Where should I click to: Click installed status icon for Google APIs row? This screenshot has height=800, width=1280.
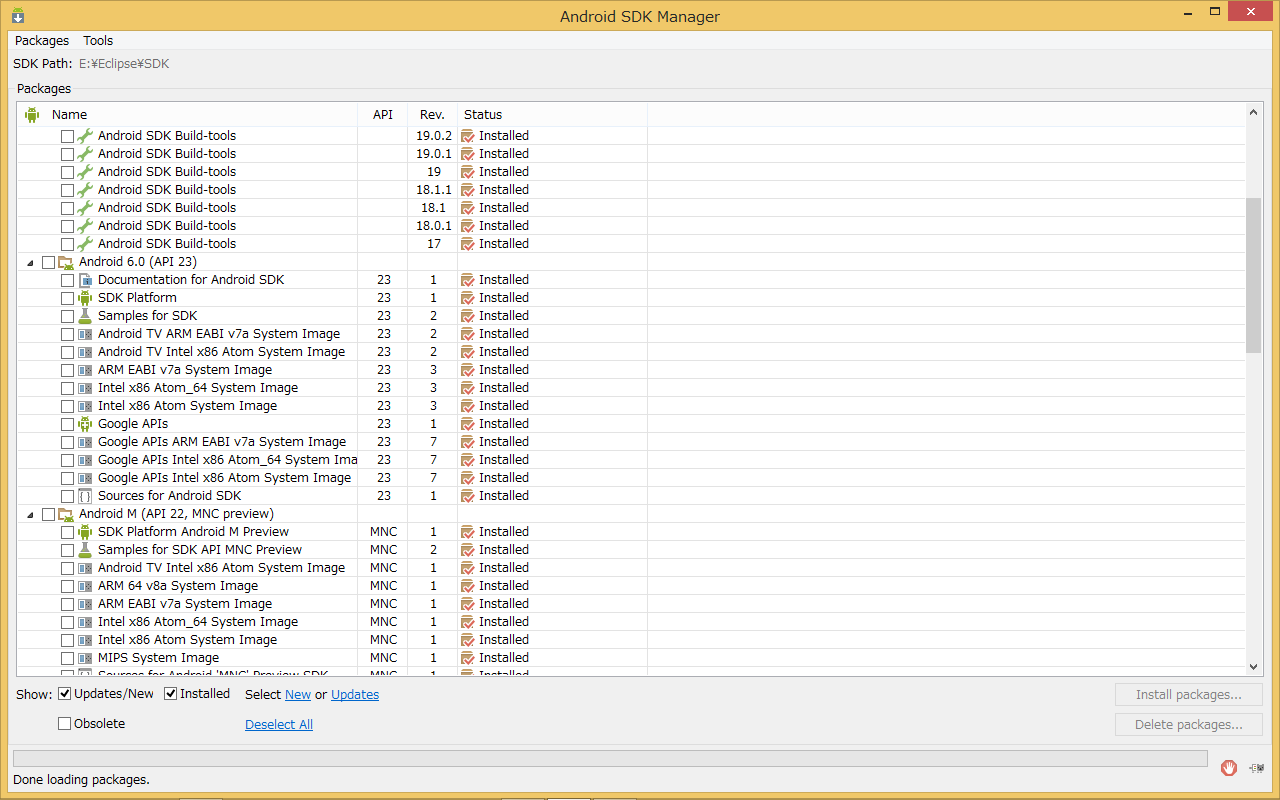click(x=467, y=424)
